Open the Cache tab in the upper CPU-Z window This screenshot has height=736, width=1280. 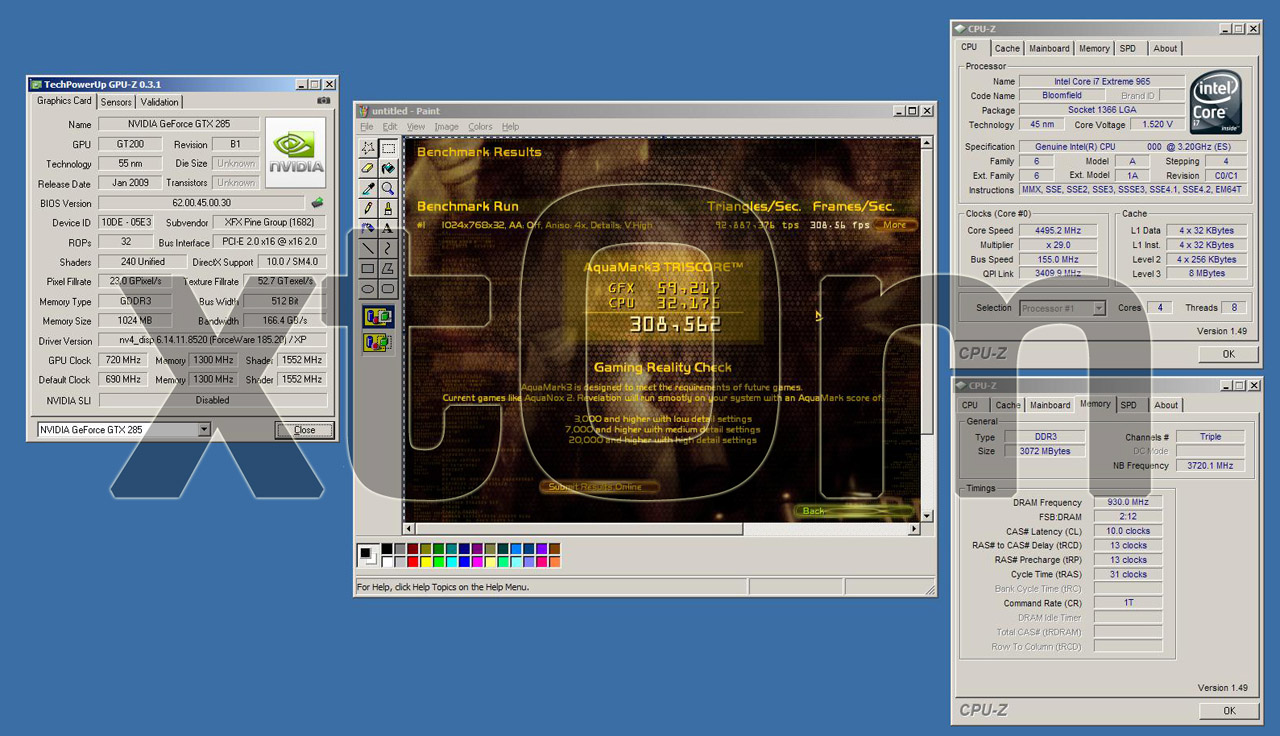pos(1007,48)
